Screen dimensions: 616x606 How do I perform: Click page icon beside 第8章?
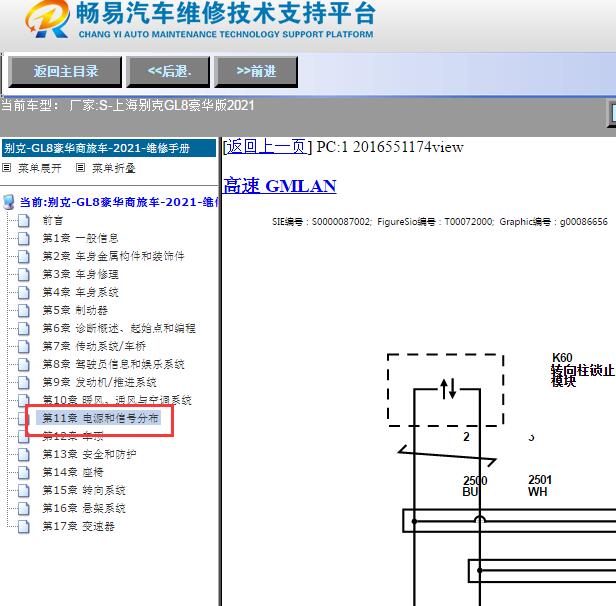point(24,365)
